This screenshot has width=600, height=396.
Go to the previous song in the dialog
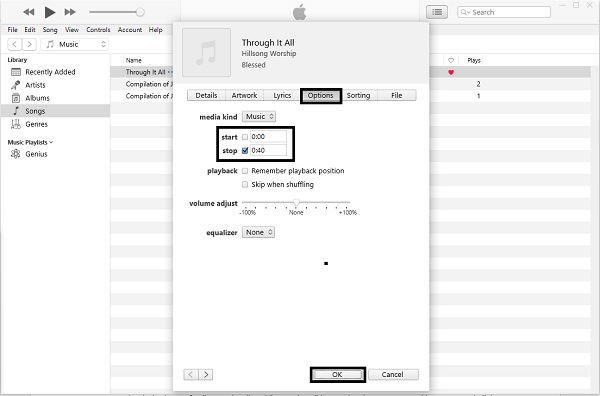191,374
